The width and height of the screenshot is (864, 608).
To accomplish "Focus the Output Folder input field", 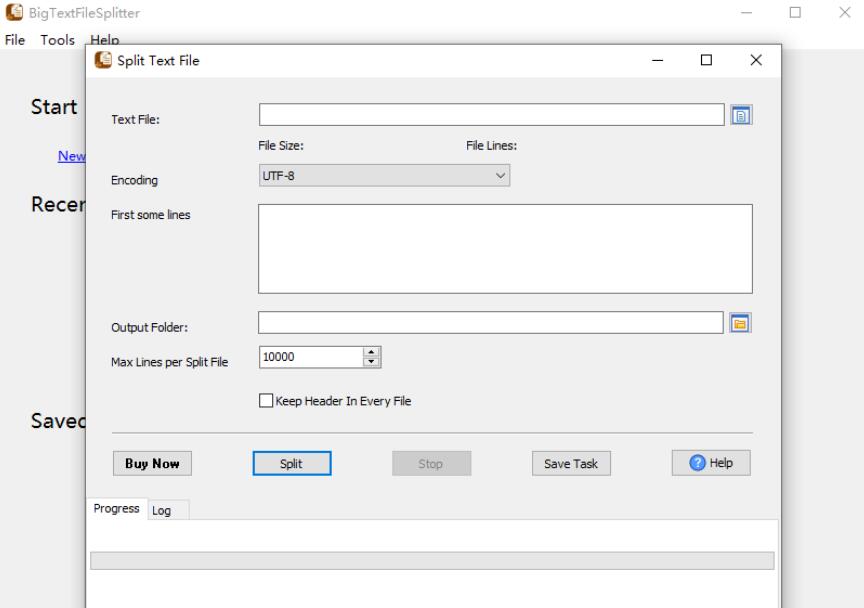I will (x=490, y=322).
